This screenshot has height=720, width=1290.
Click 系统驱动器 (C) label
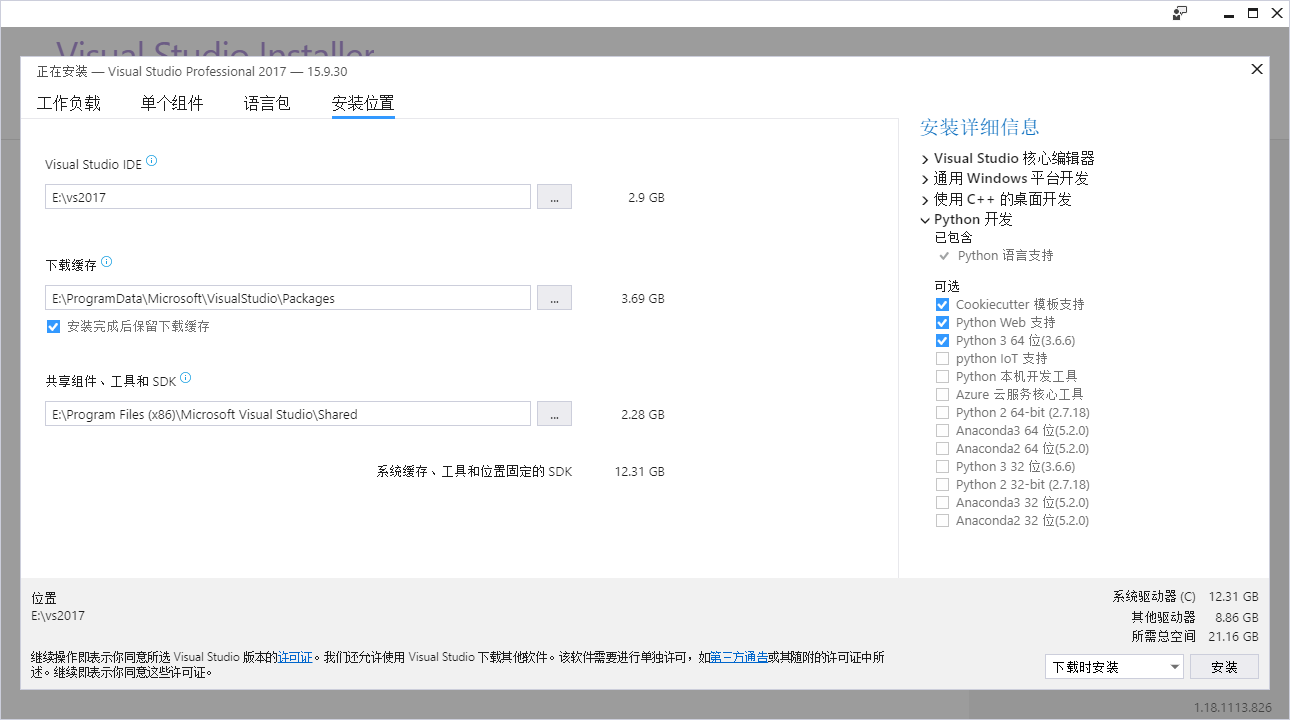pos(1154,597)
